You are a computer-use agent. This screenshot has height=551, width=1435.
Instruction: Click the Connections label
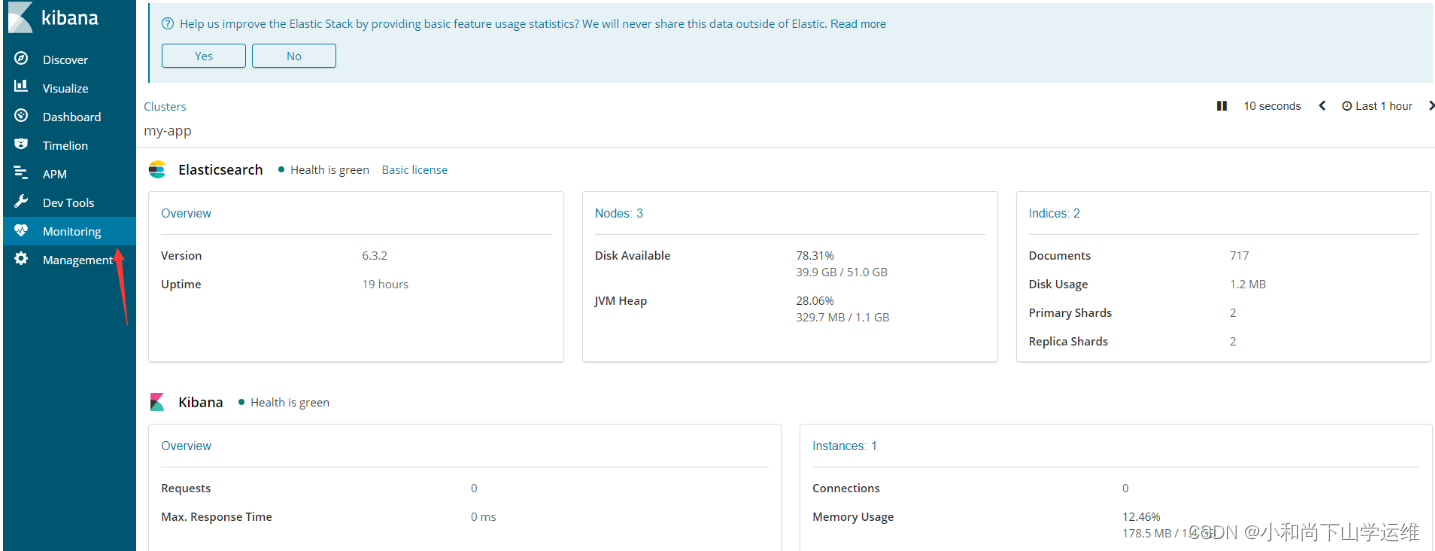[846, 488]
